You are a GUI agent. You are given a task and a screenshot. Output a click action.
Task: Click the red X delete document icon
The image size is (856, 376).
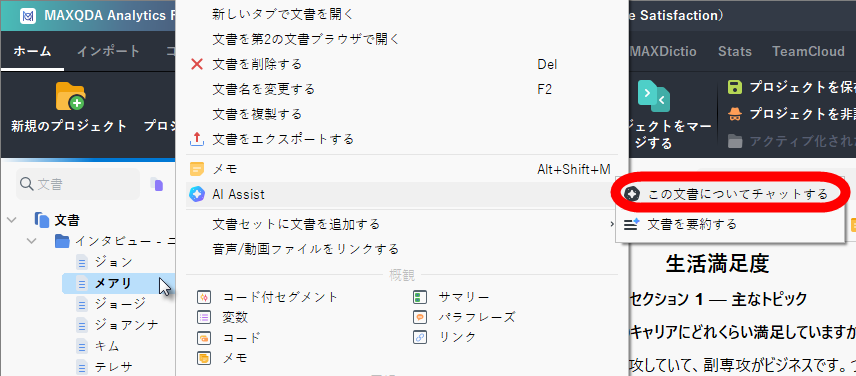coord(197,64)
